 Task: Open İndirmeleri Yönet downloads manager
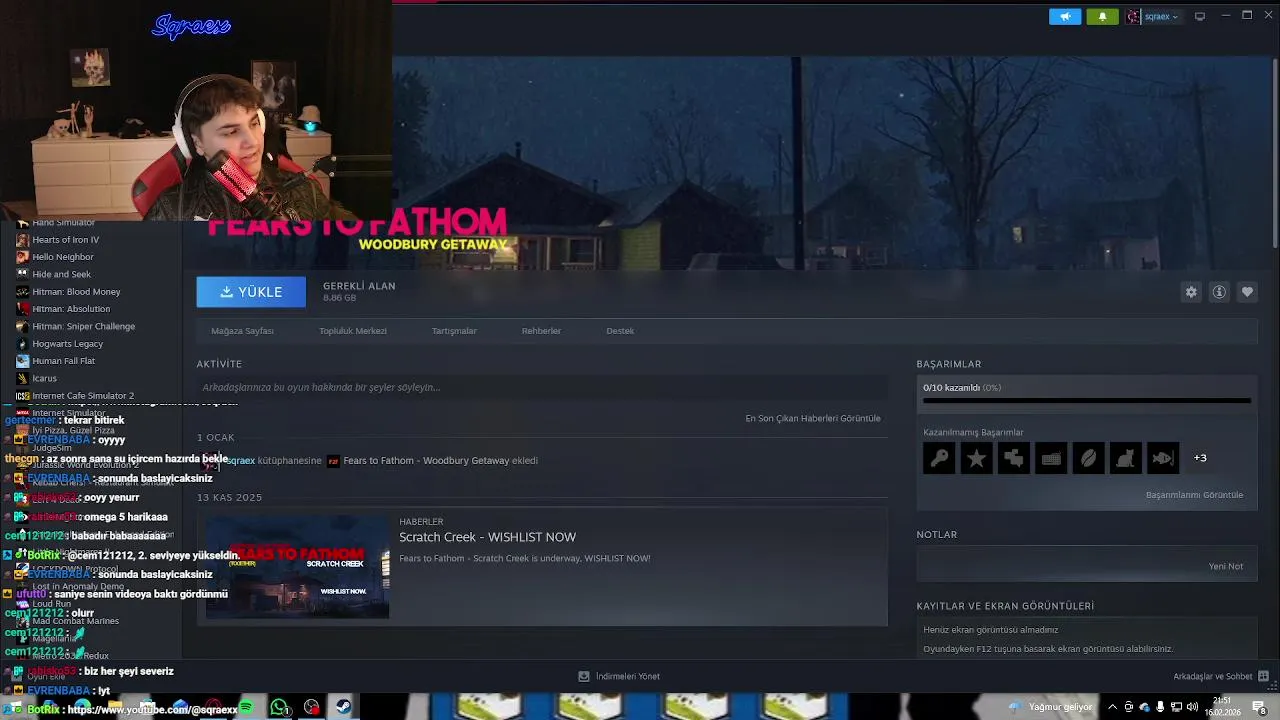click(x=619, y=676)
